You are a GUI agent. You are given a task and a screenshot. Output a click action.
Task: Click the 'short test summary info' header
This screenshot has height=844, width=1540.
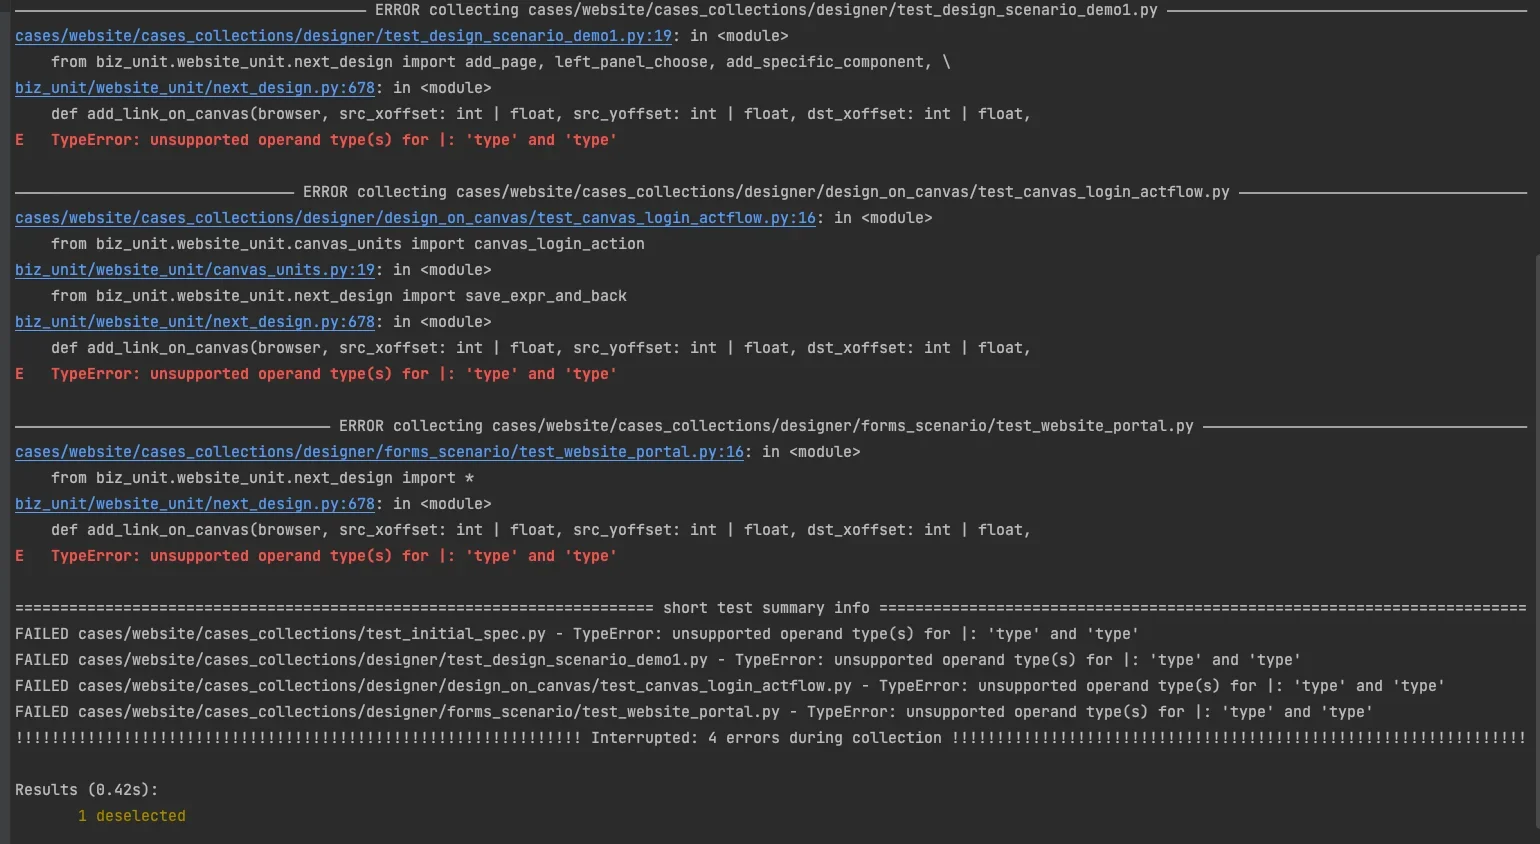click(x=766, y=608)
